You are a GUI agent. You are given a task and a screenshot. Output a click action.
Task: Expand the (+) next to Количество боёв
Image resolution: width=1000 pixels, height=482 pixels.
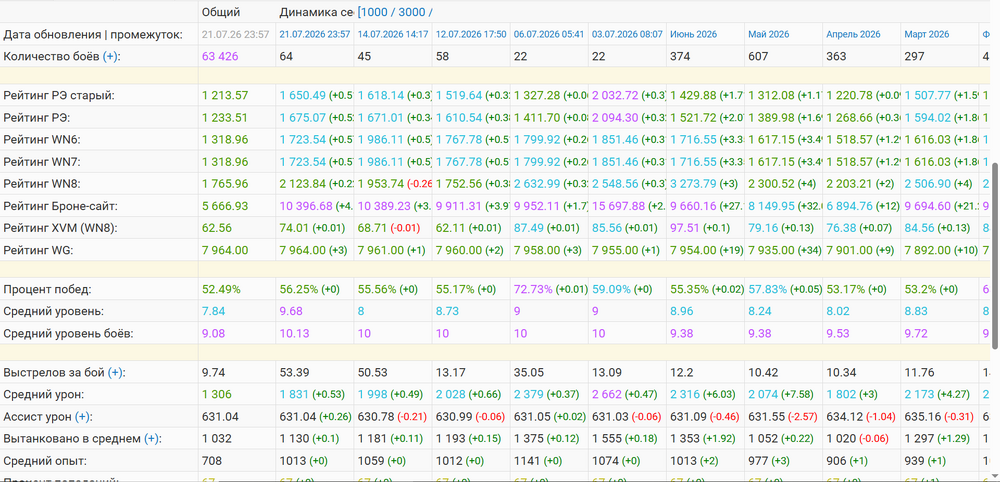point(111,56)
